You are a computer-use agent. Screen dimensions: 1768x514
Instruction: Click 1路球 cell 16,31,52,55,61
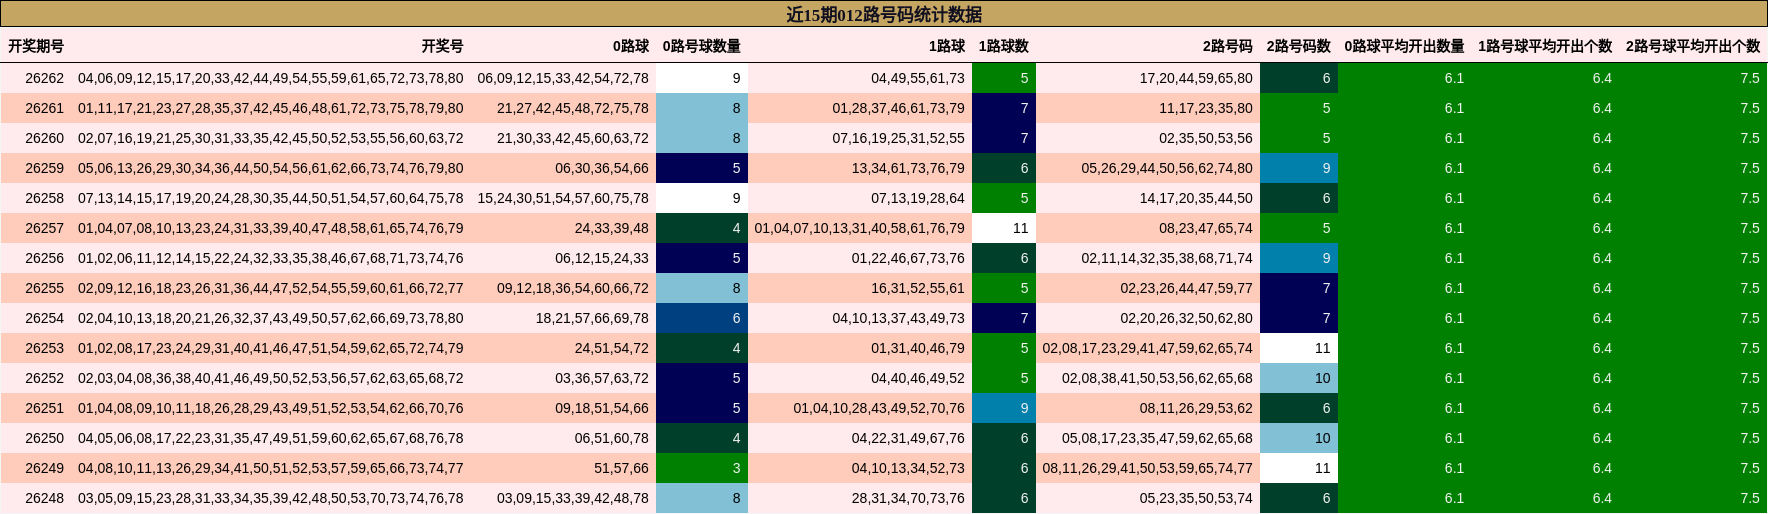tap(918, 288)
